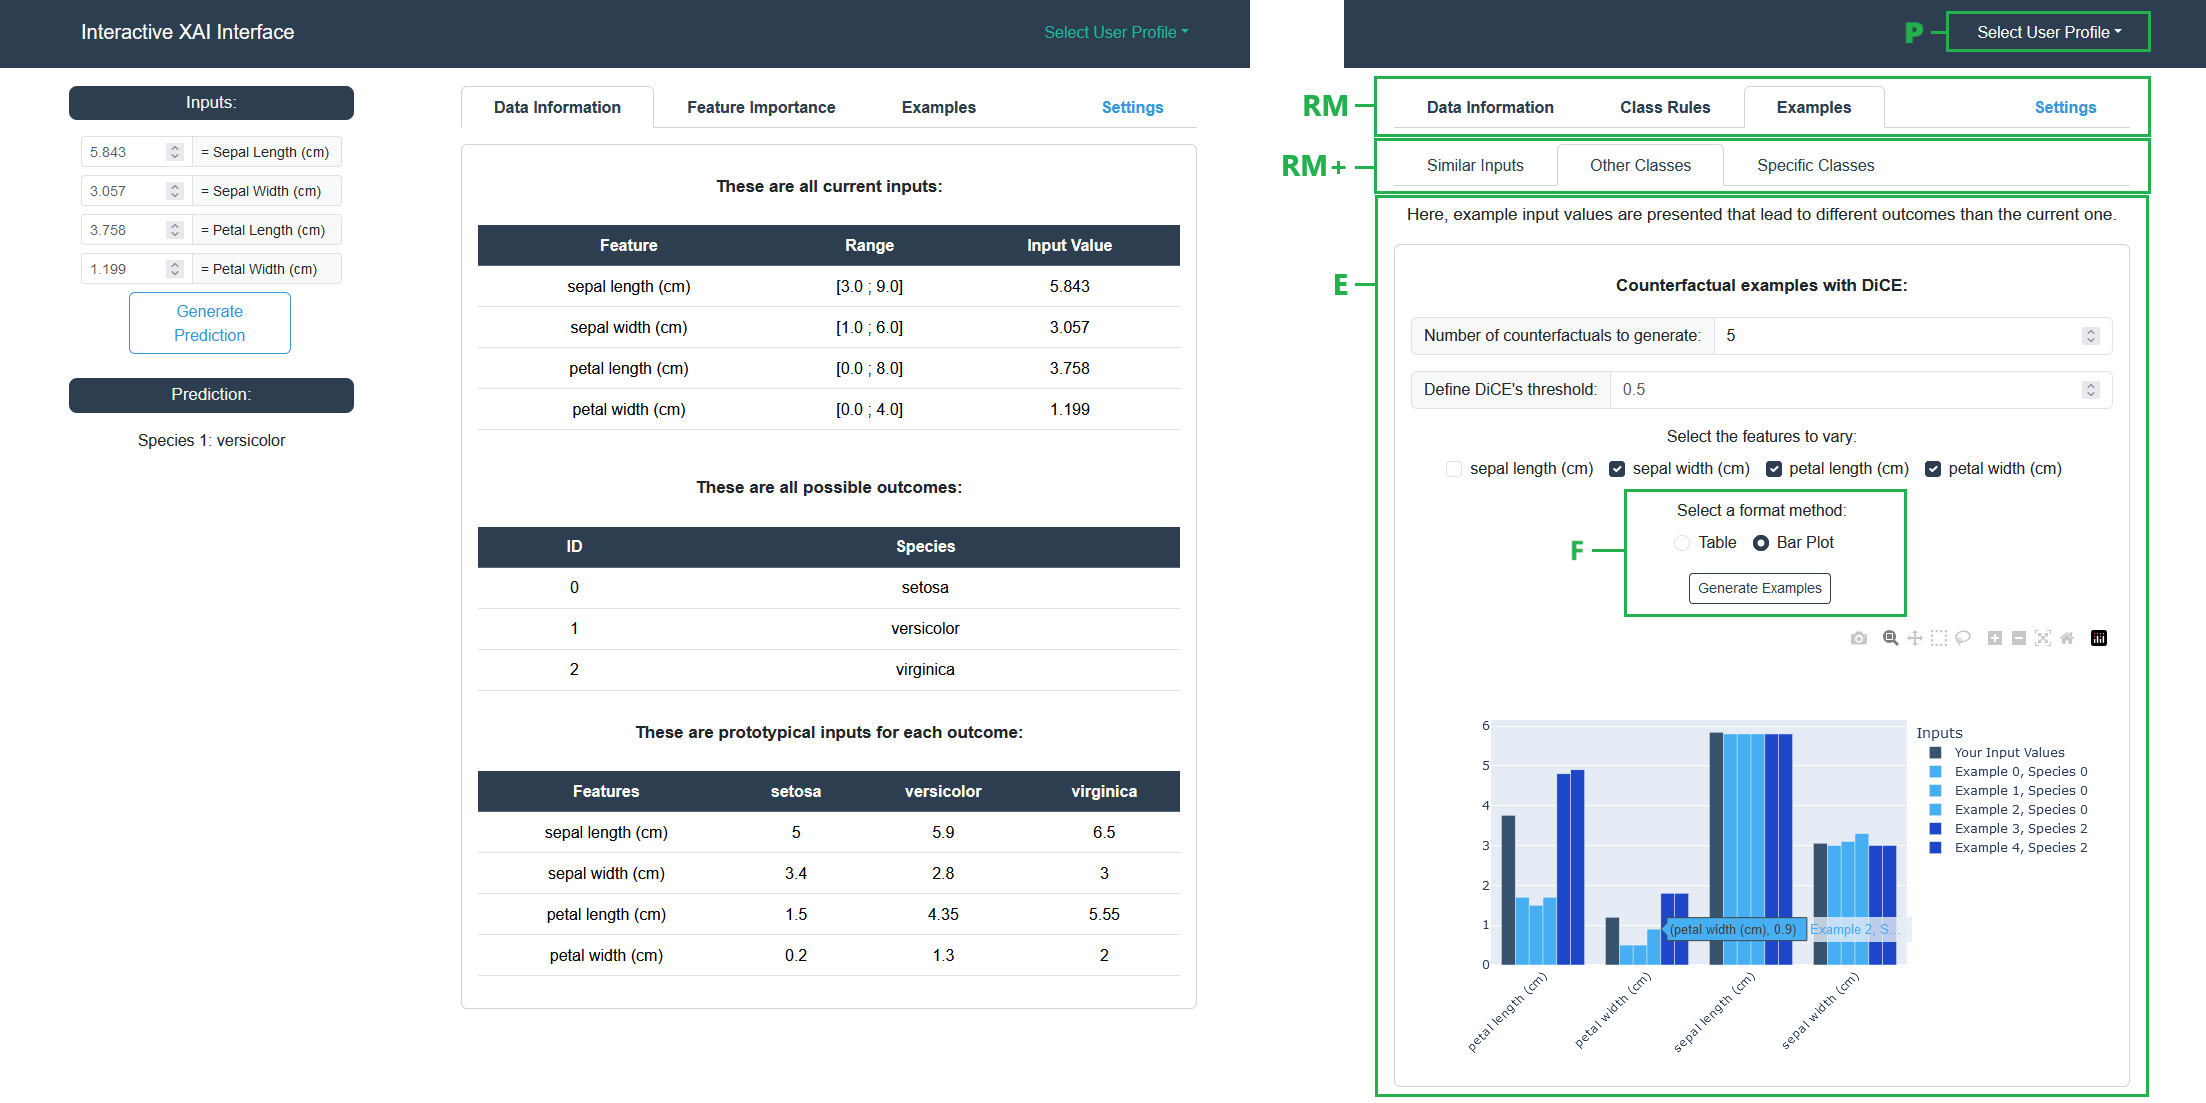Select the pan tool in plot toolbar
Viewport: 2206px width, 1103px height.
click(x=1914, y=638)
